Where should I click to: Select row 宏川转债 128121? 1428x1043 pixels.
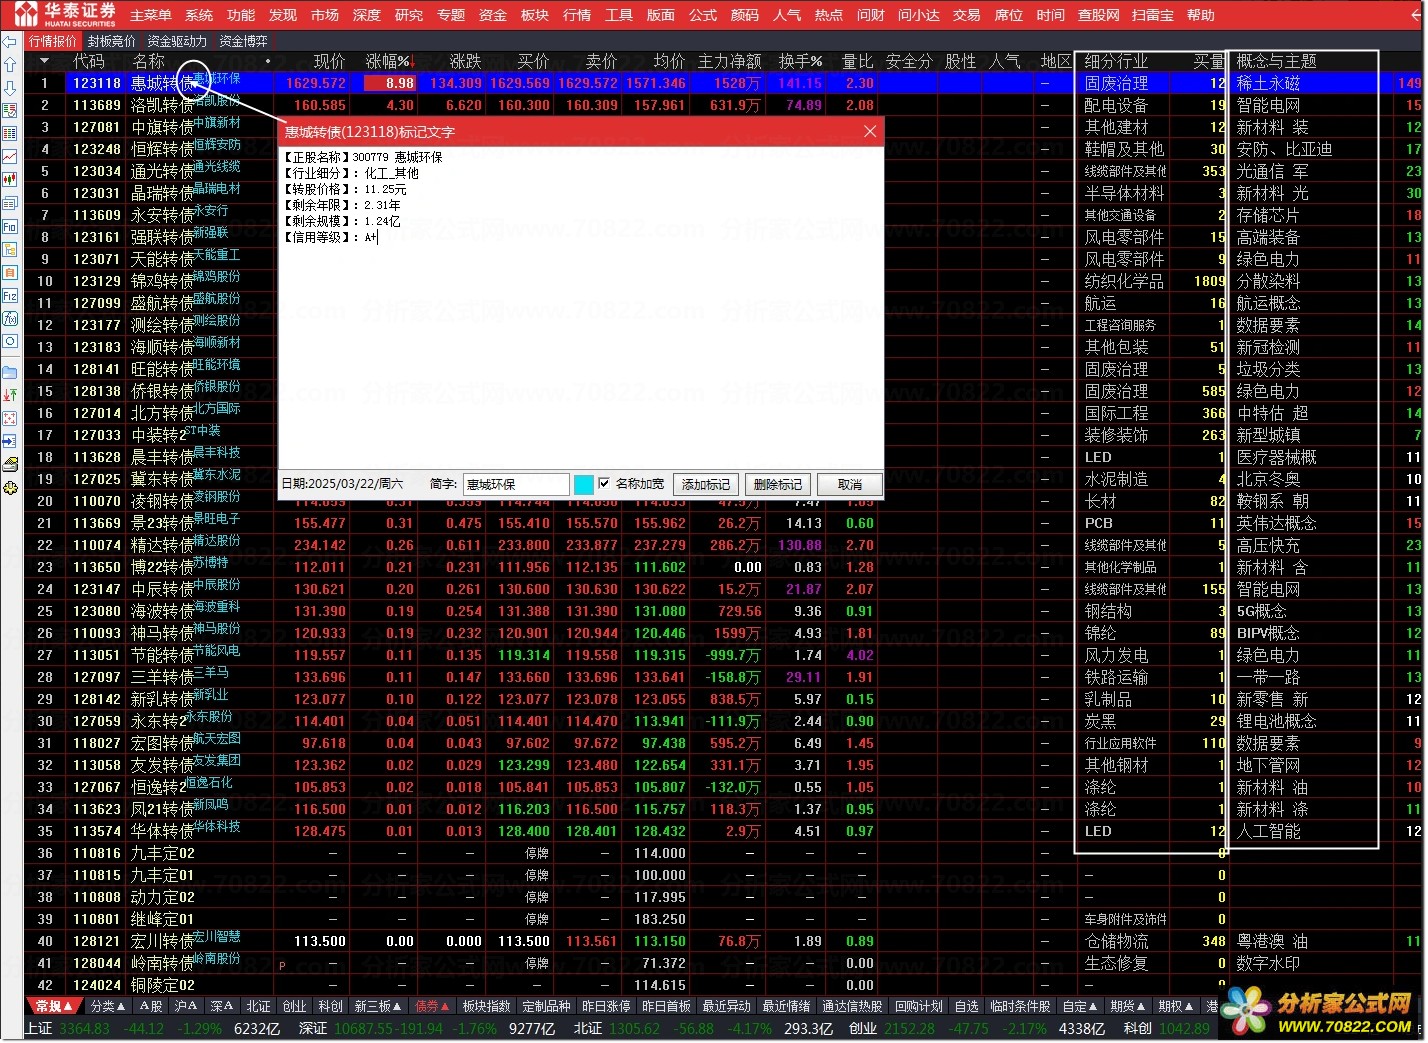tap(724, 941)
